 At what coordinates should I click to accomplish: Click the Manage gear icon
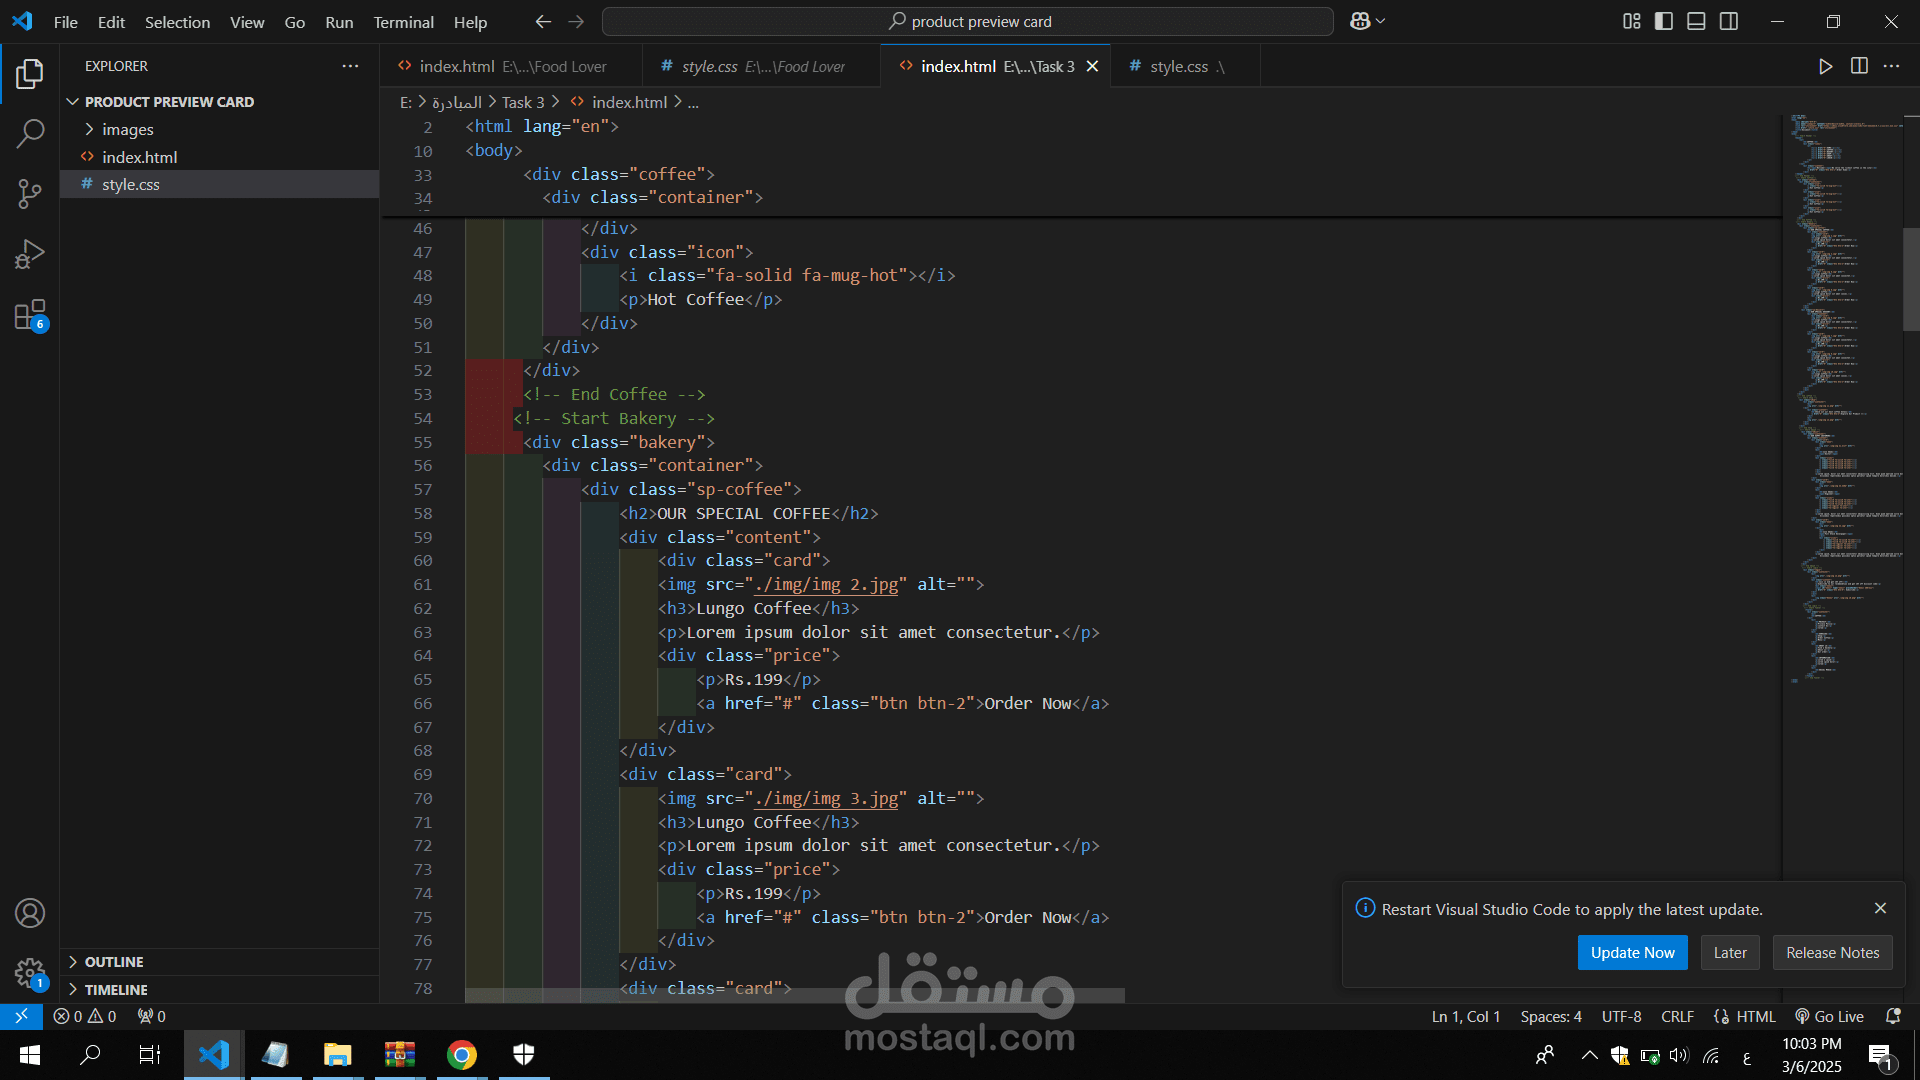[30, 972]
